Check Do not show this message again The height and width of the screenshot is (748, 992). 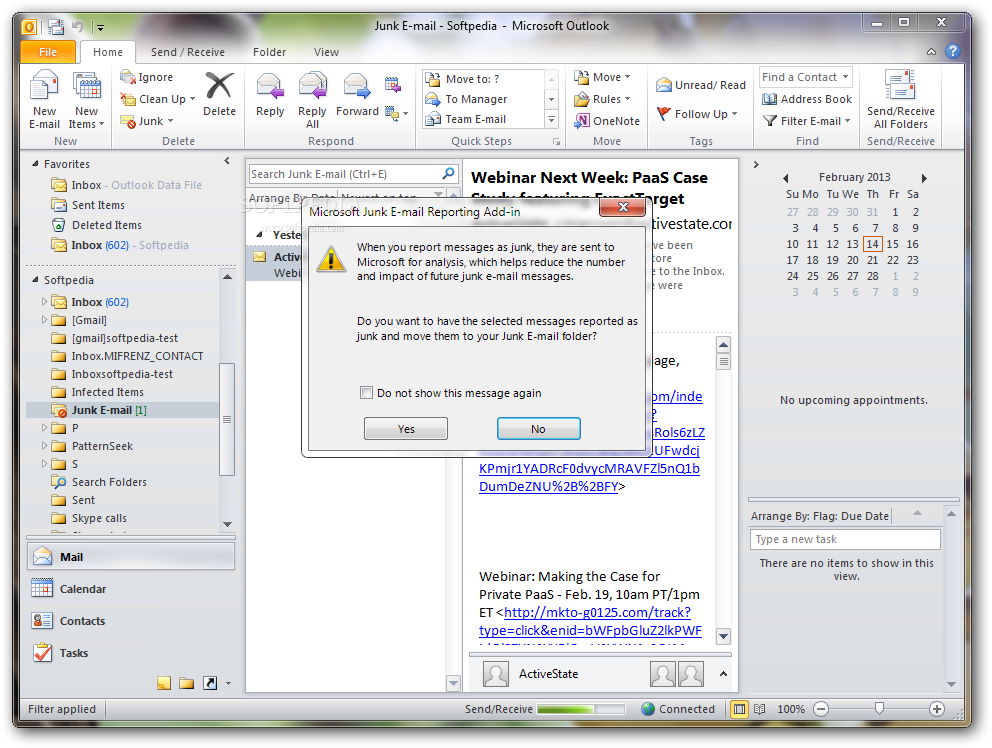click(366, 393)
